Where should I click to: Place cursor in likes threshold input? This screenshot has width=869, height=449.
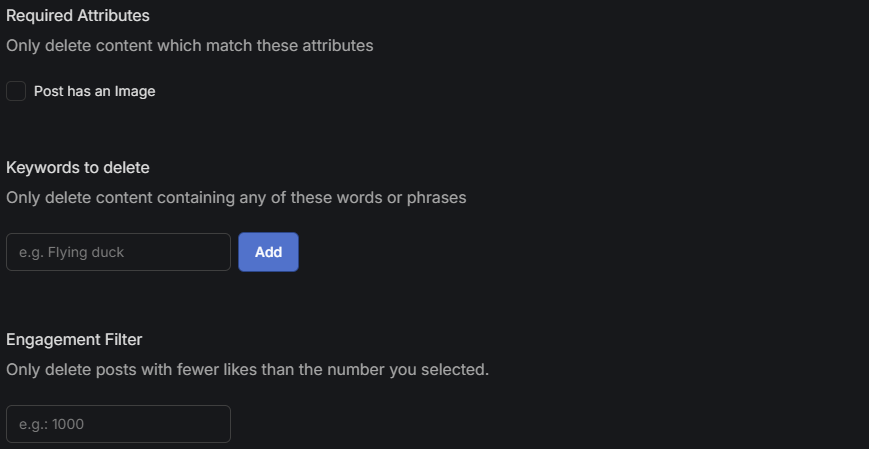click(x=118, y=424)
